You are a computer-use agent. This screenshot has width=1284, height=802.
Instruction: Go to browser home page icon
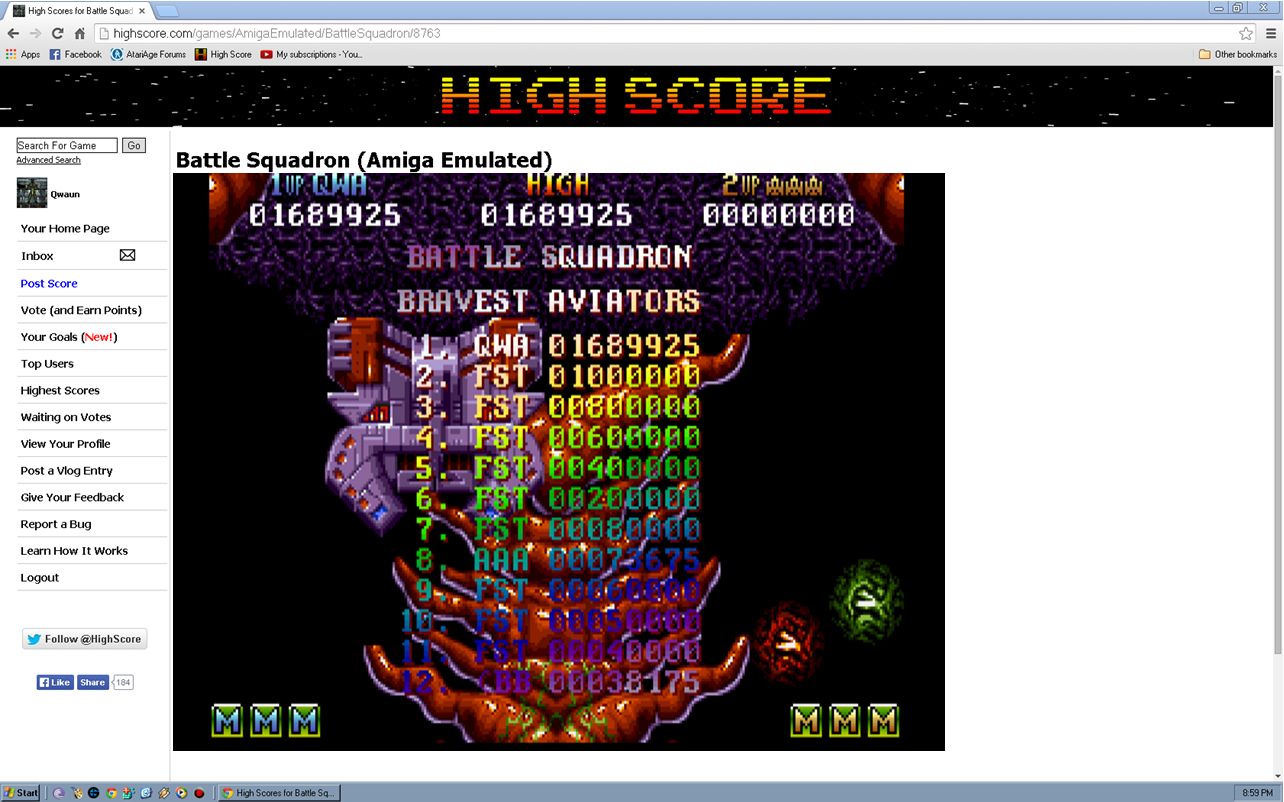[x=80, y=33]
